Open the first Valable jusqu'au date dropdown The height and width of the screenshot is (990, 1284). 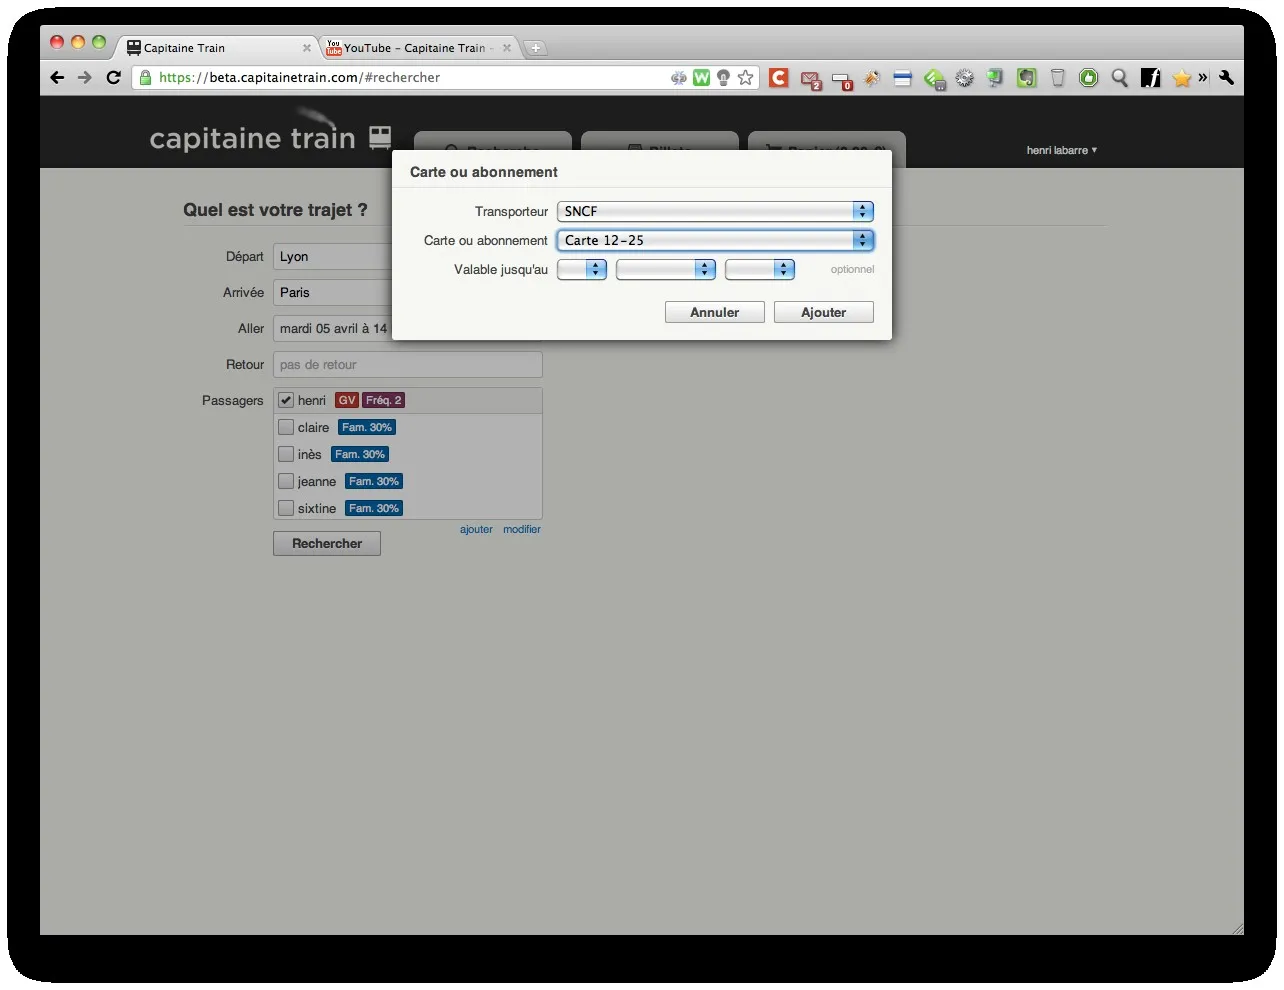click(x=582, y=269)
